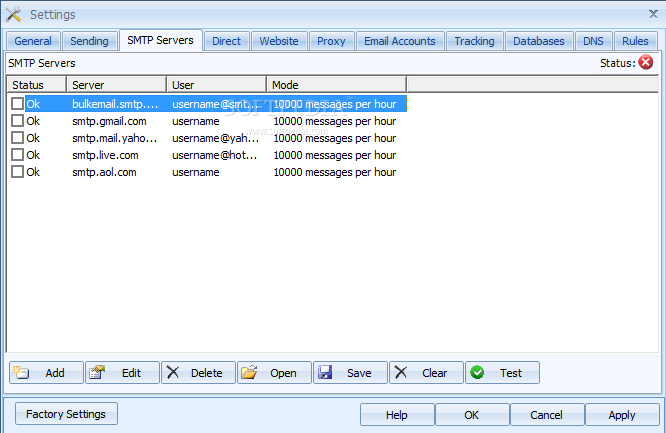The image size is (666, 433).
Task: Click the User column header
Action: point(217,85)
